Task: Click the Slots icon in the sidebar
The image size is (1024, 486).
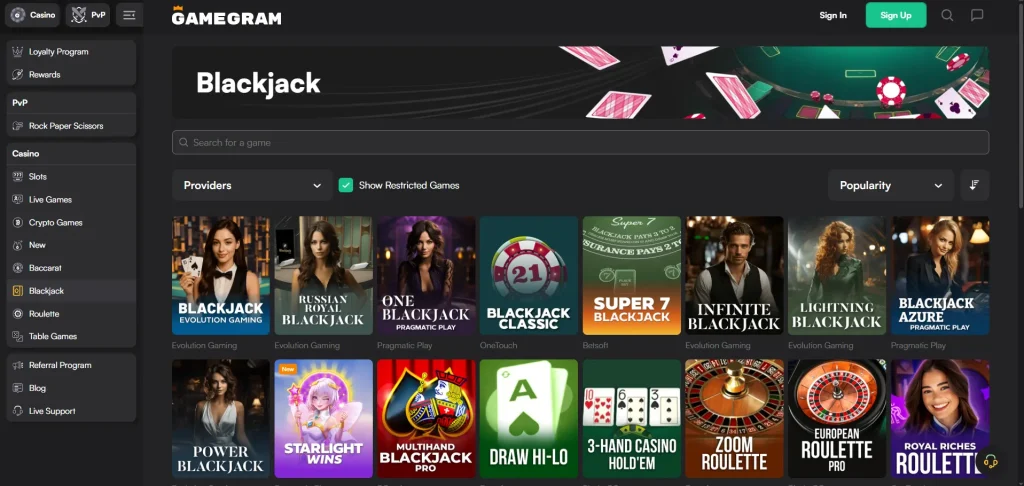Action: coord(18,176)
